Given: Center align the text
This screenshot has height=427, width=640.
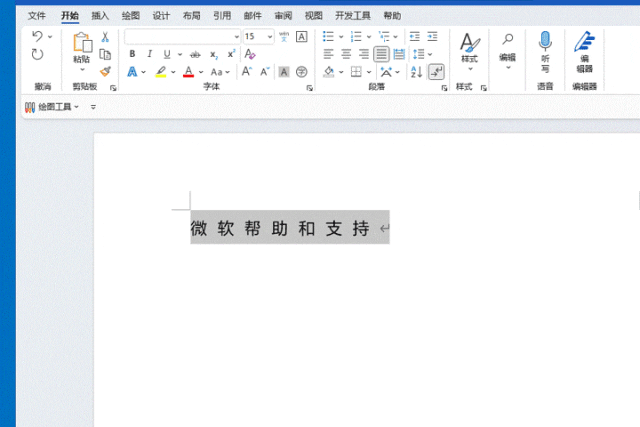Looking at the screenshot, I should tap(346, 54).
